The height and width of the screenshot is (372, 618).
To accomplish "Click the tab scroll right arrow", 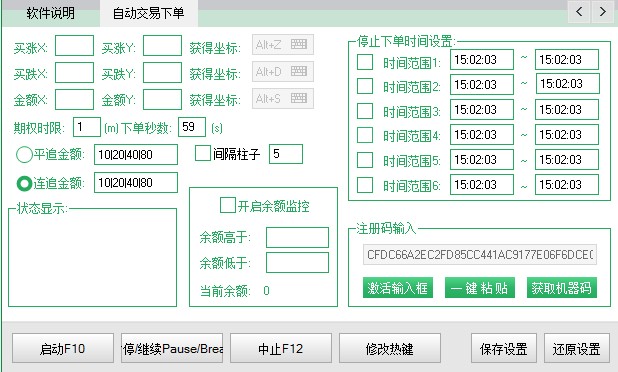I will pos(603,11).
